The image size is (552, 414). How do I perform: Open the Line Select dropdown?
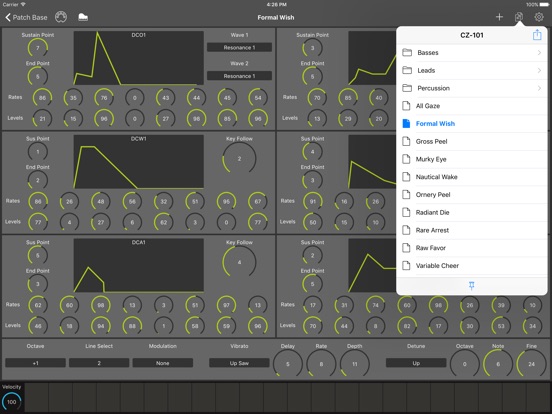pos(99,363)
